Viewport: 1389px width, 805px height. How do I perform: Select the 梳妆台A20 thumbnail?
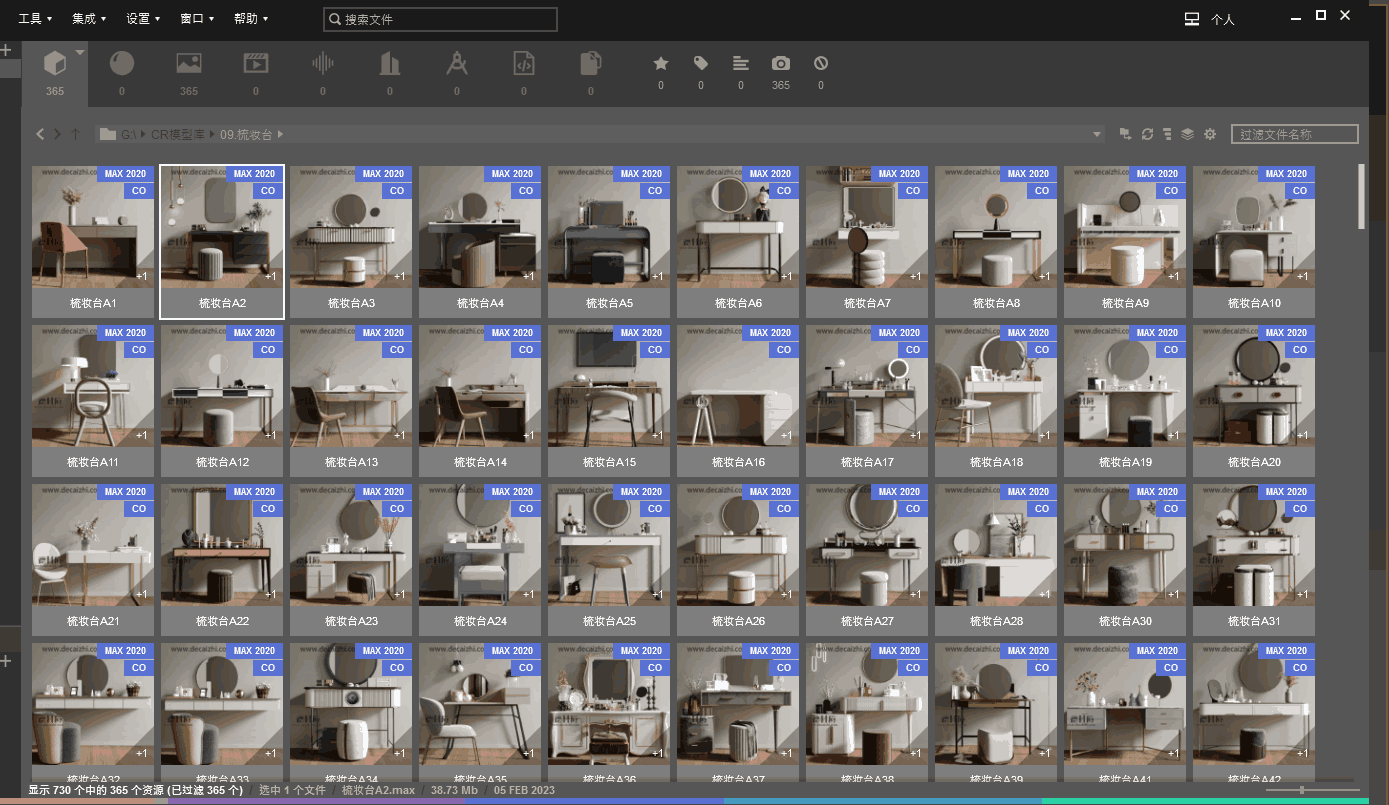(1254, 386)
